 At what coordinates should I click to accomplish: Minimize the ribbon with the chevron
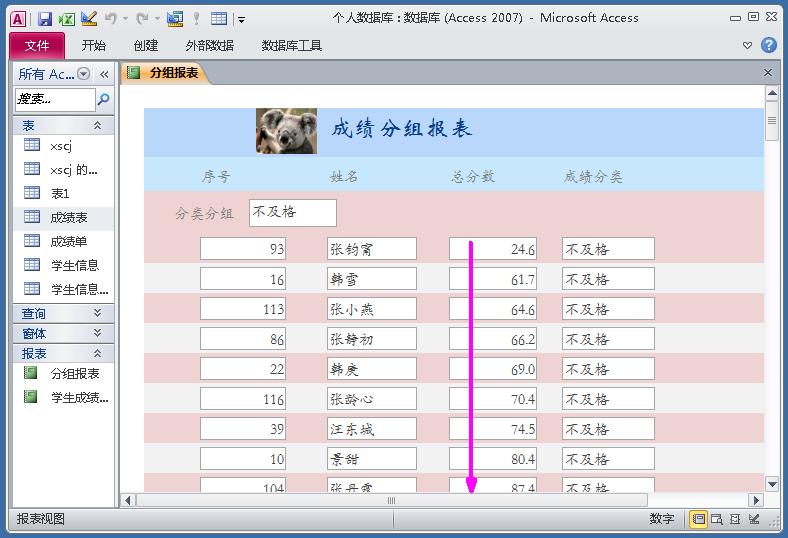[x=747, y=45]
